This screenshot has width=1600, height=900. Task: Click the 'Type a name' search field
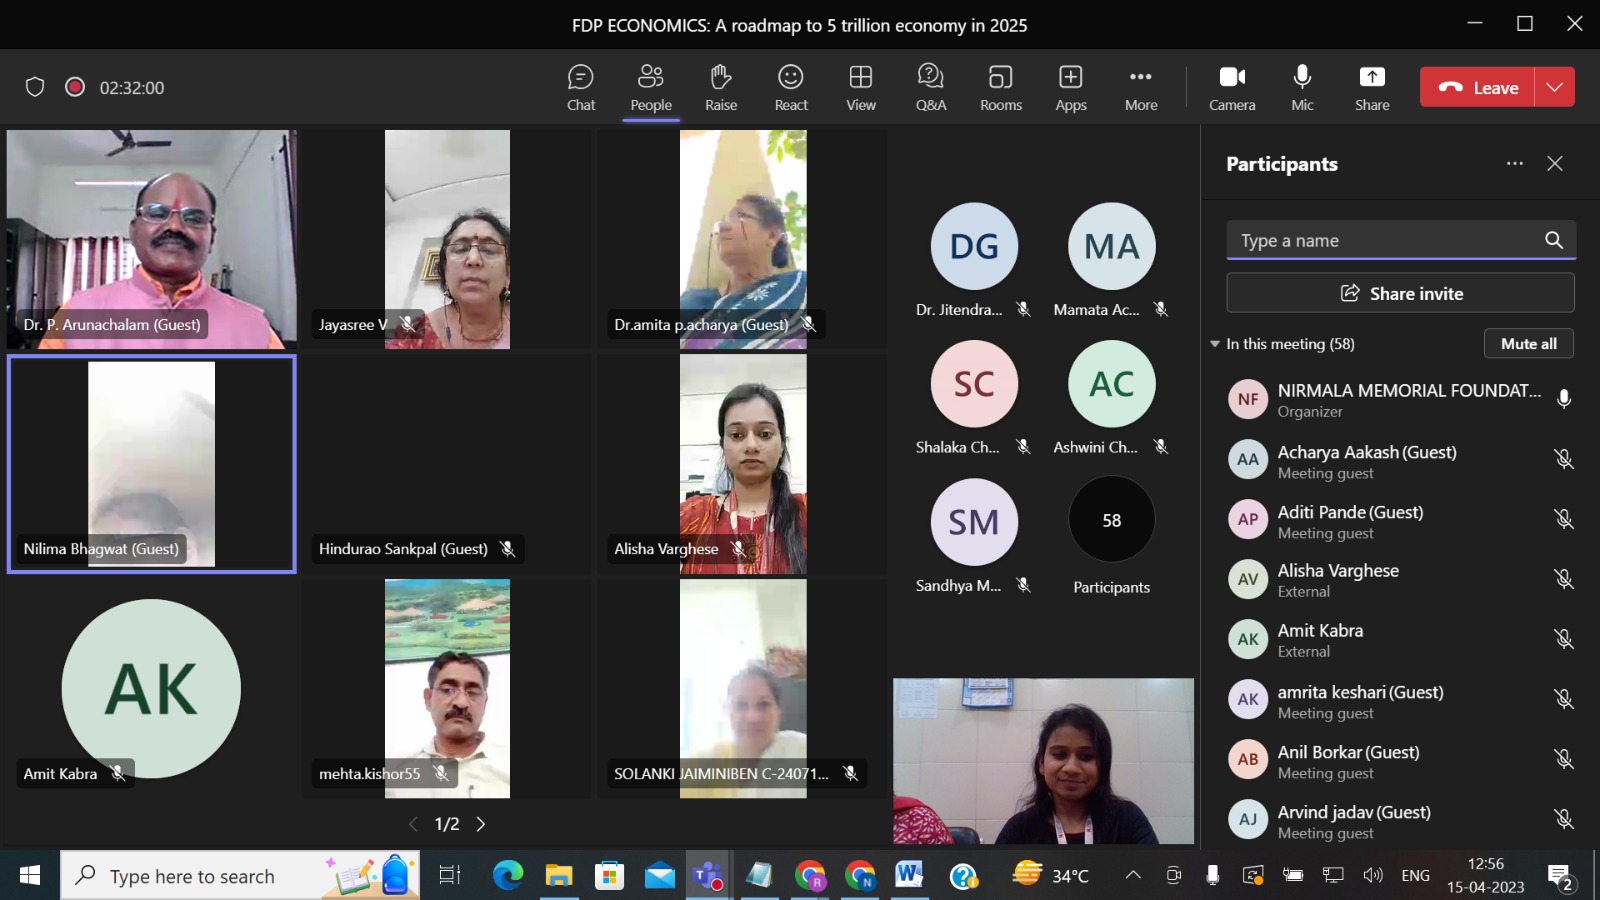click(1385, 241)
